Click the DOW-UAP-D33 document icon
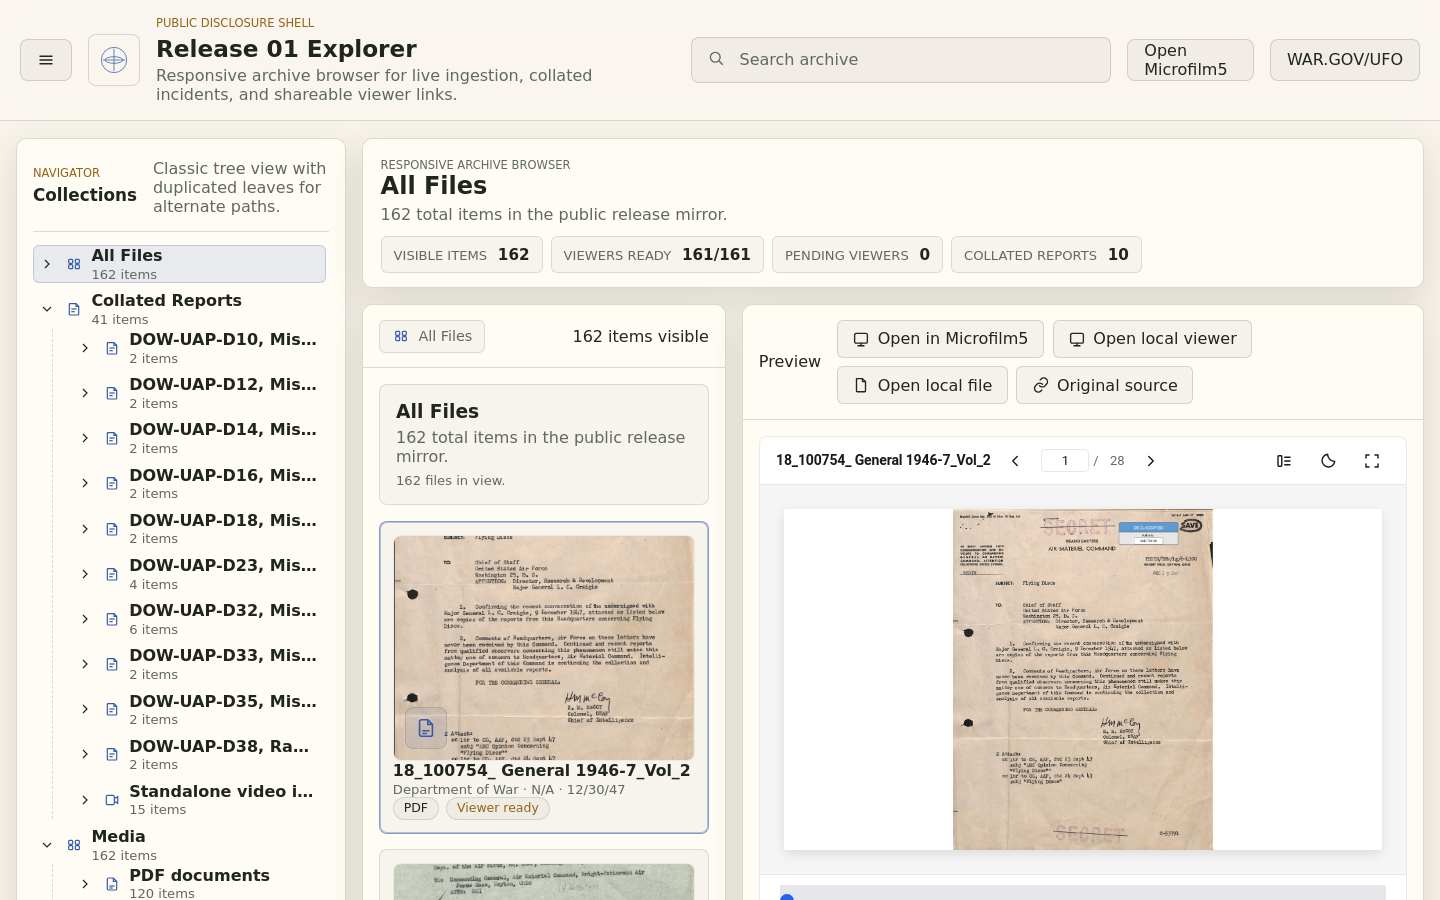1440x900 pixels. pos(112,664)
